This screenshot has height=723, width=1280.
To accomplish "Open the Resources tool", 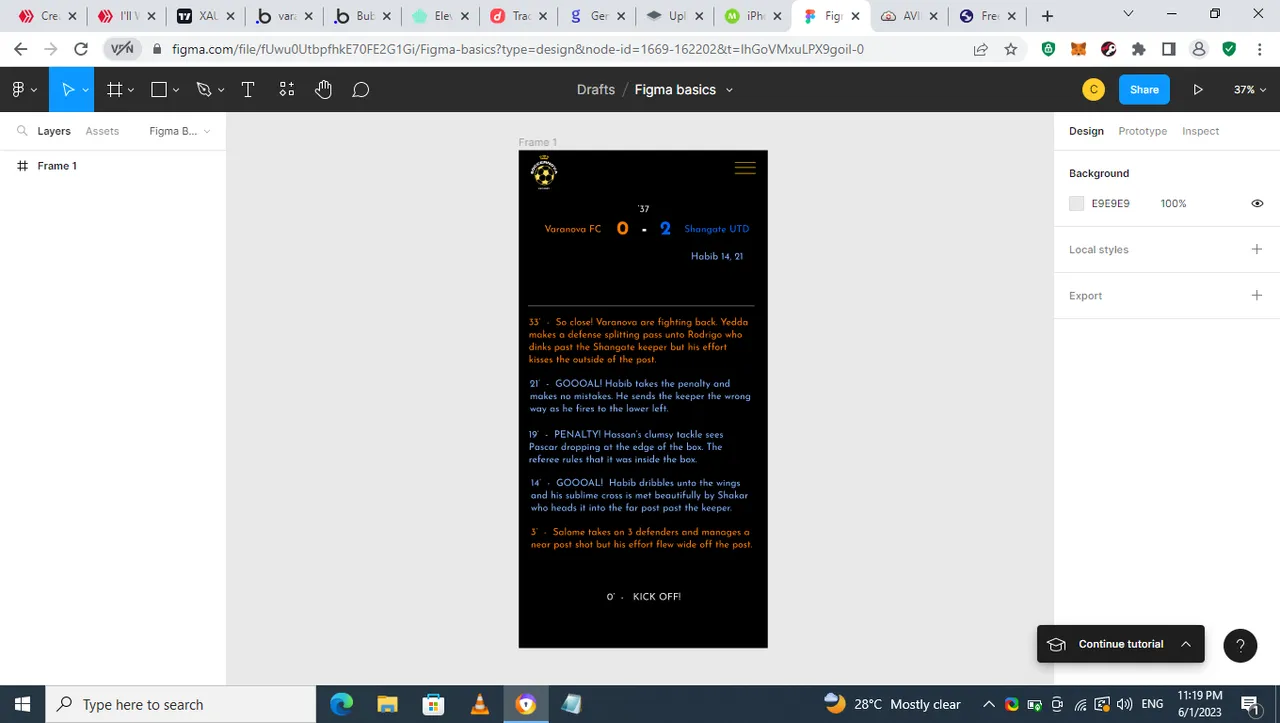I will [287, 89].
